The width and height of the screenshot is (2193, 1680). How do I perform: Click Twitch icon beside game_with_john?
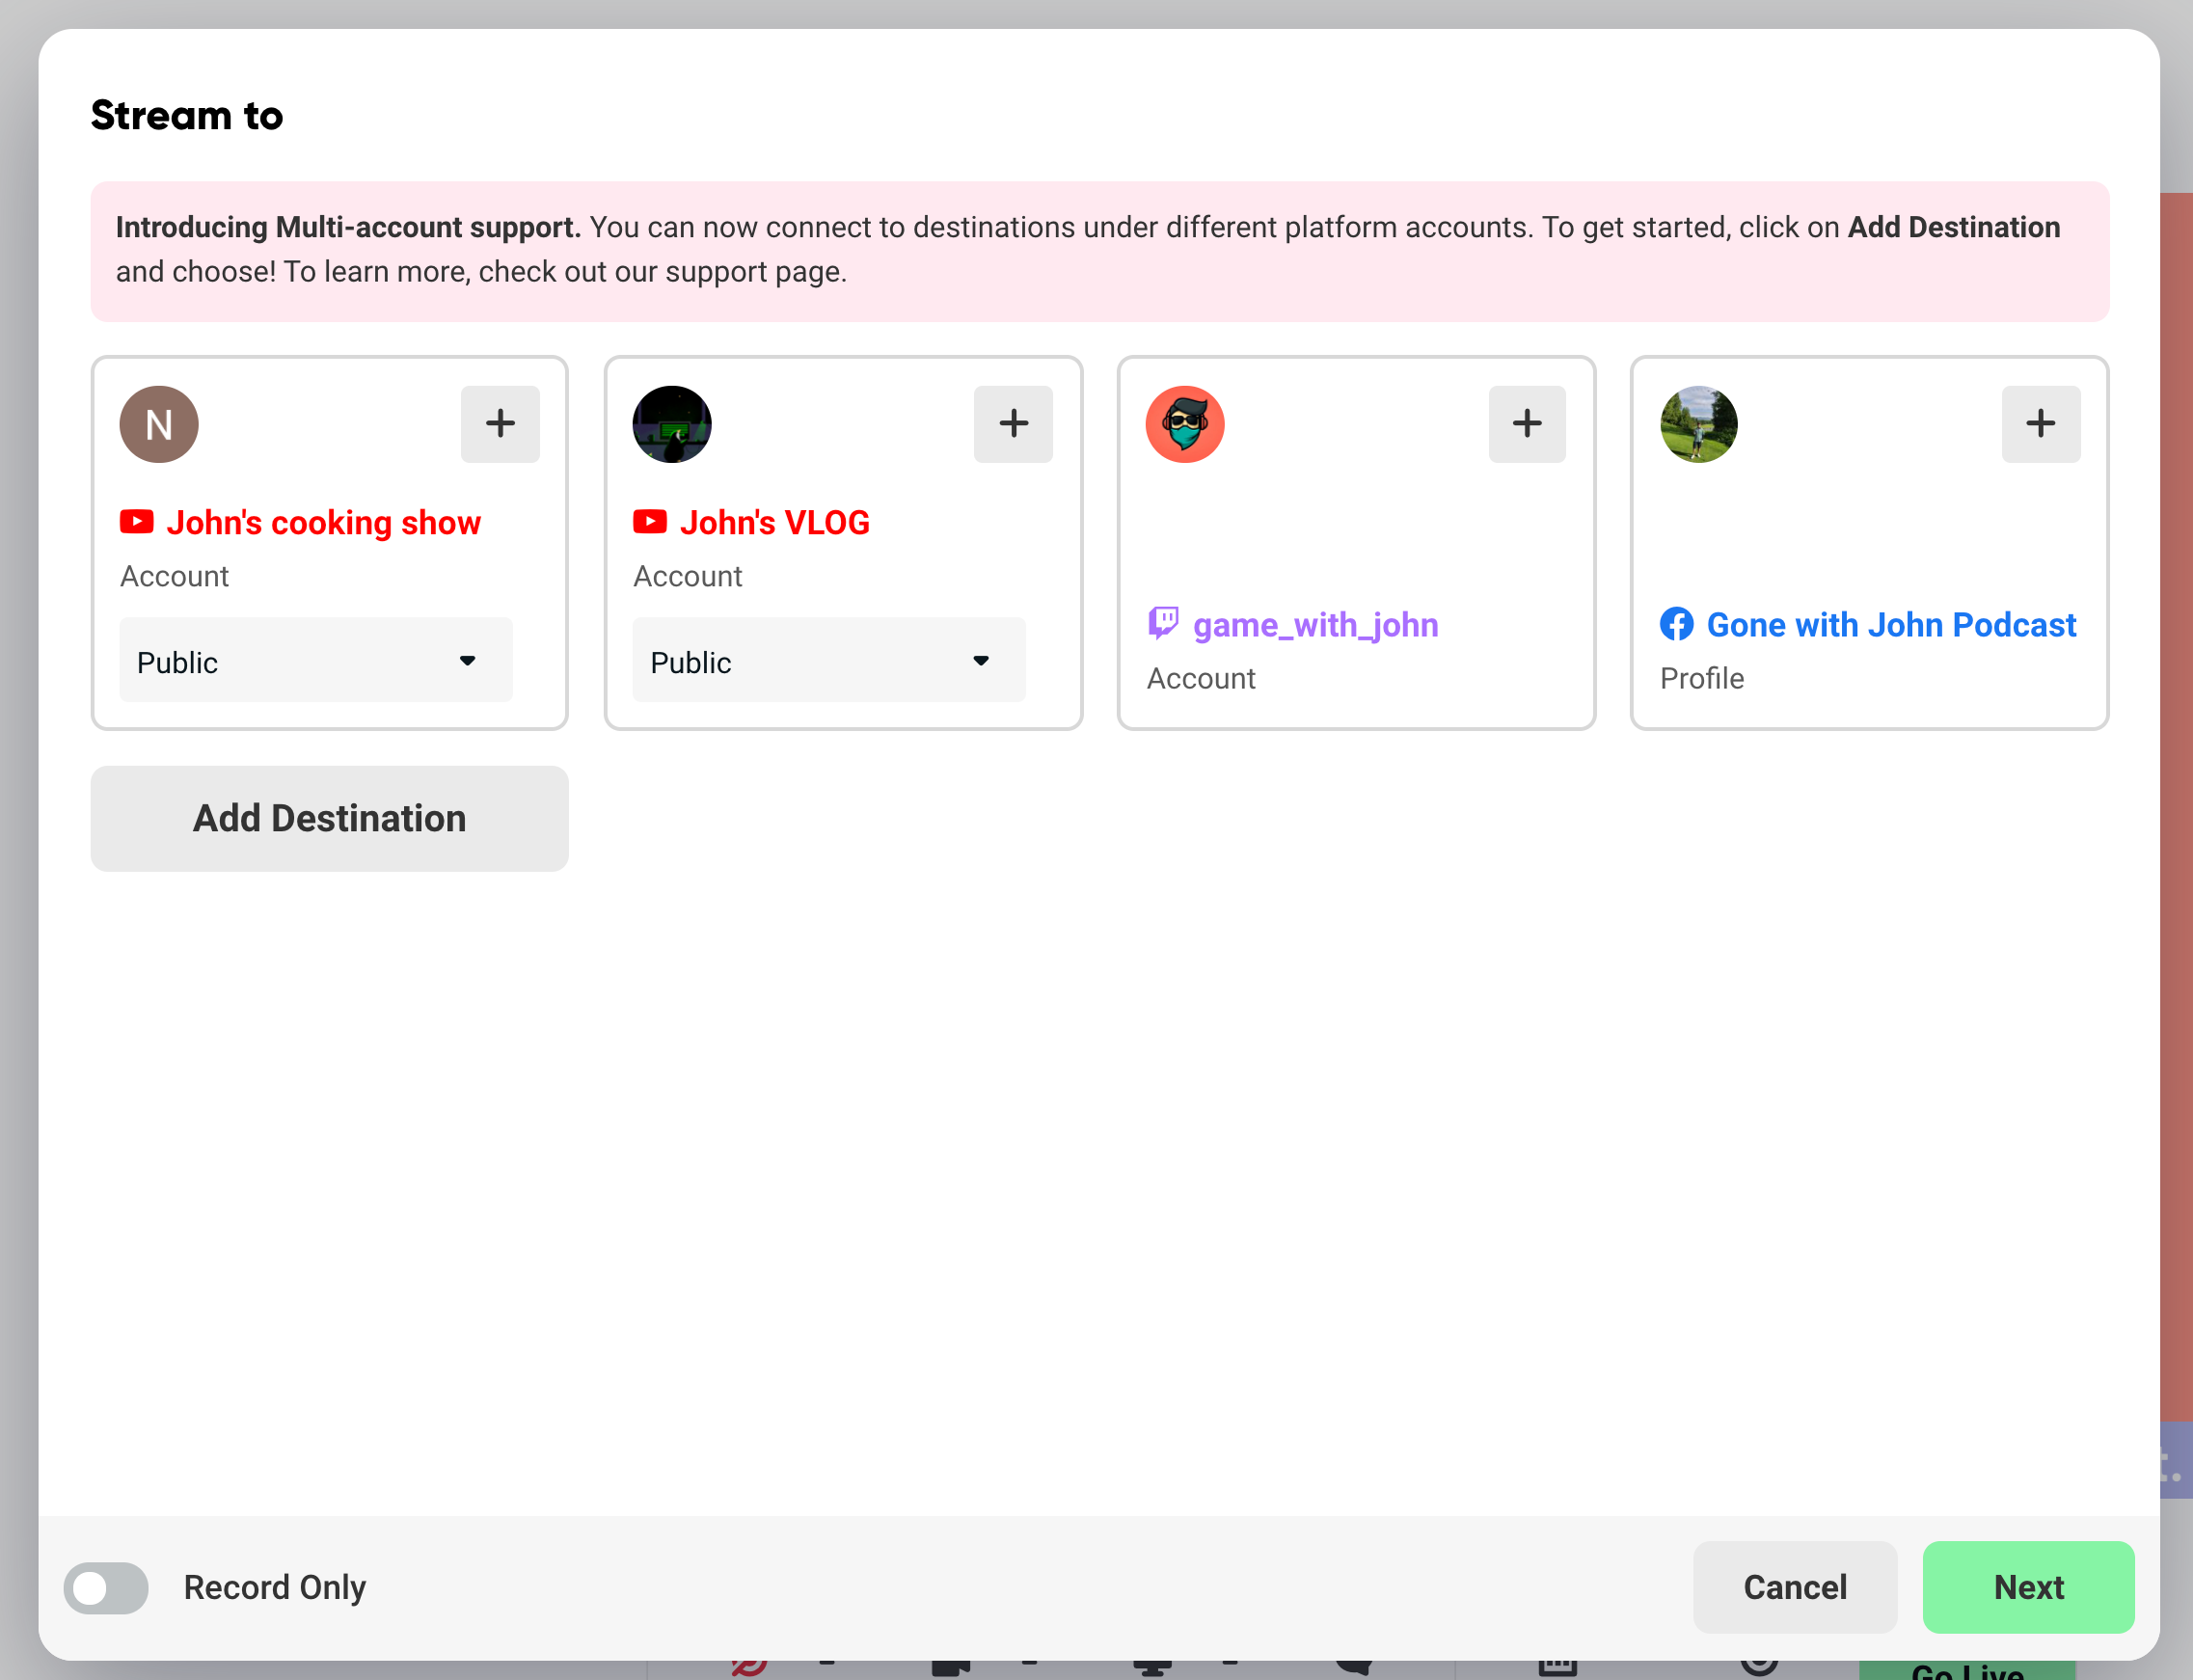tap(1163, 623)
